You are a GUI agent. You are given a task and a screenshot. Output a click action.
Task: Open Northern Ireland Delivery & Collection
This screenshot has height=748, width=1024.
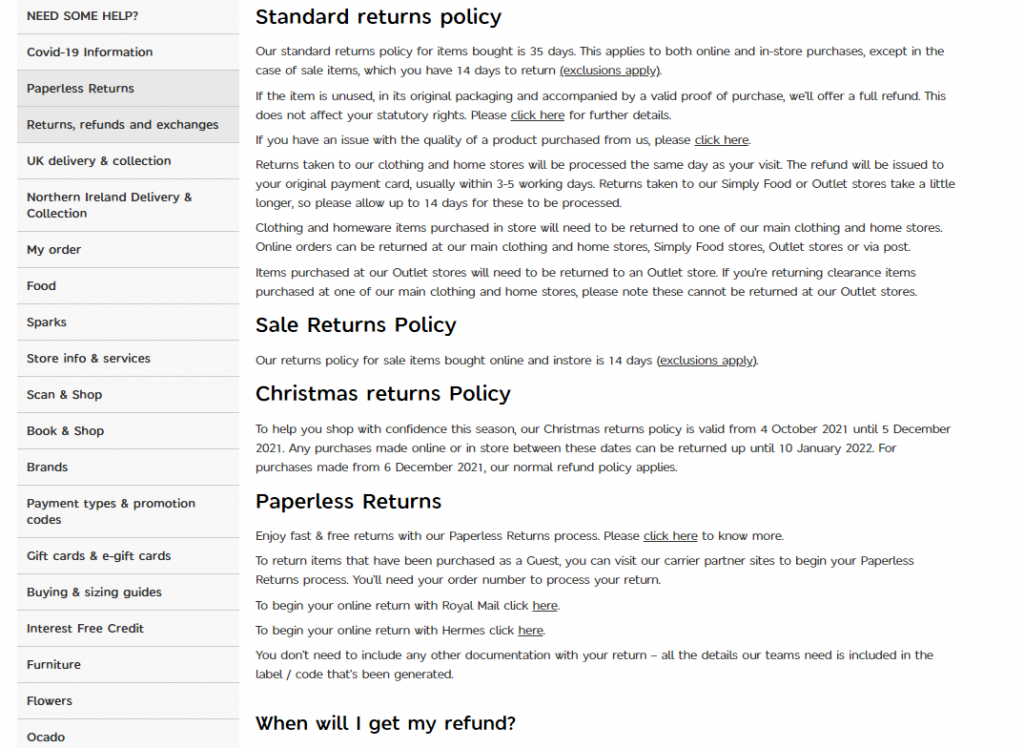click(109, 205)
